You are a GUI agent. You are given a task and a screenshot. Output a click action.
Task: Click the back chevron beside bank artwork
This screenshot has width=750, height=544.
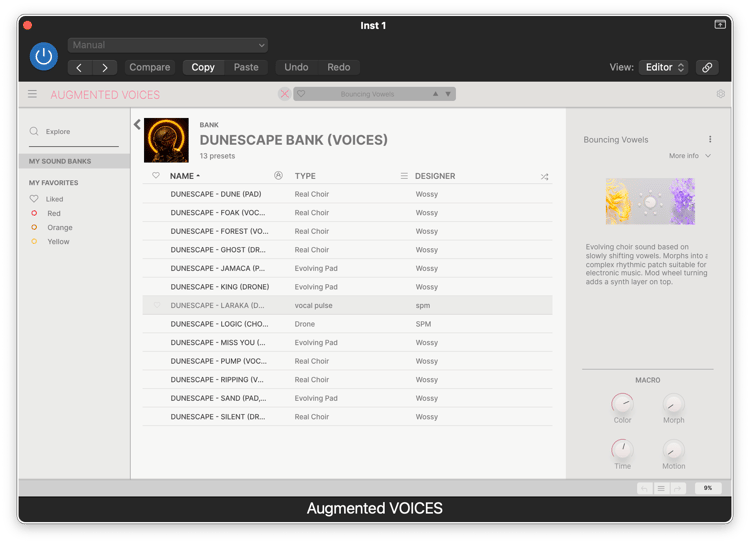click(x=137, y=124)
